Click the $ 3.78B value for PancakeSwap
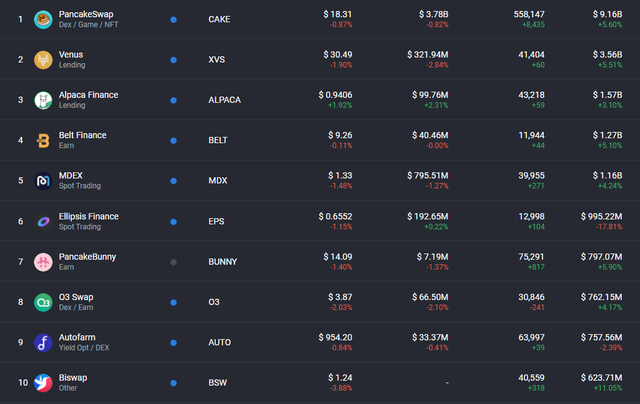The image size is (640, 404). [x=433, y=14]
